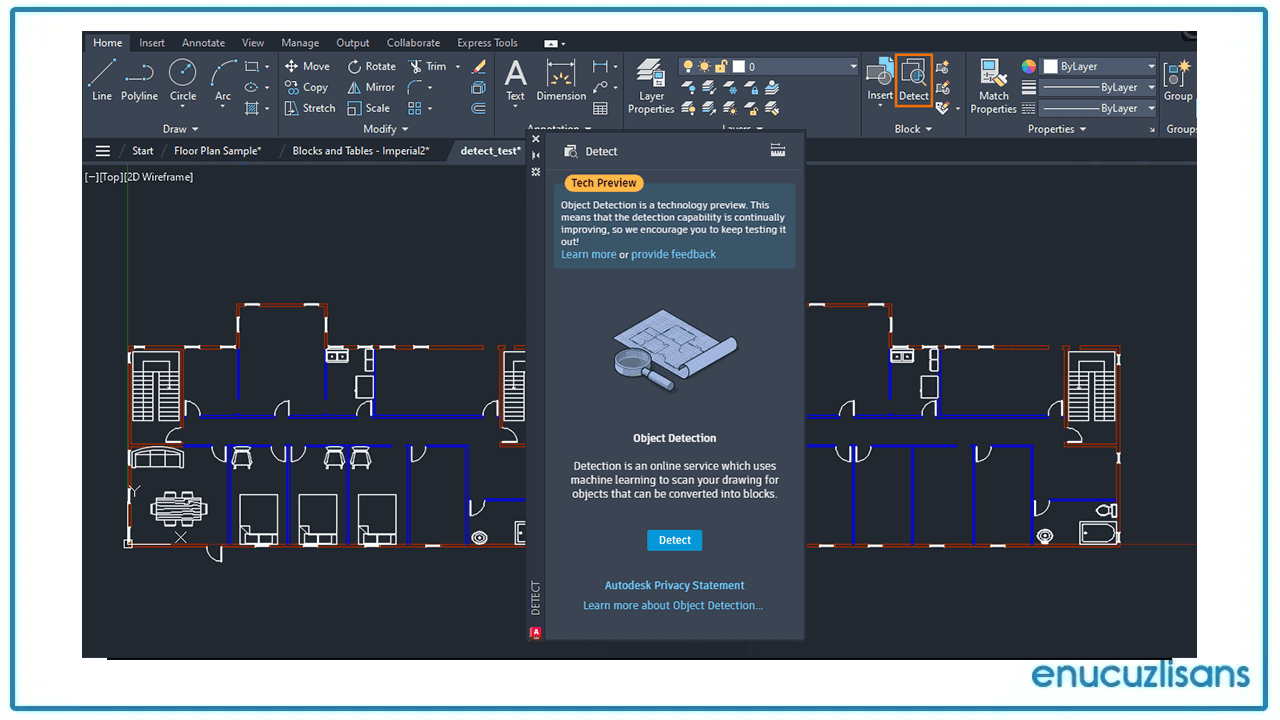Open the Start tab
The image size is (1280, 720).
tap(143, 151)
